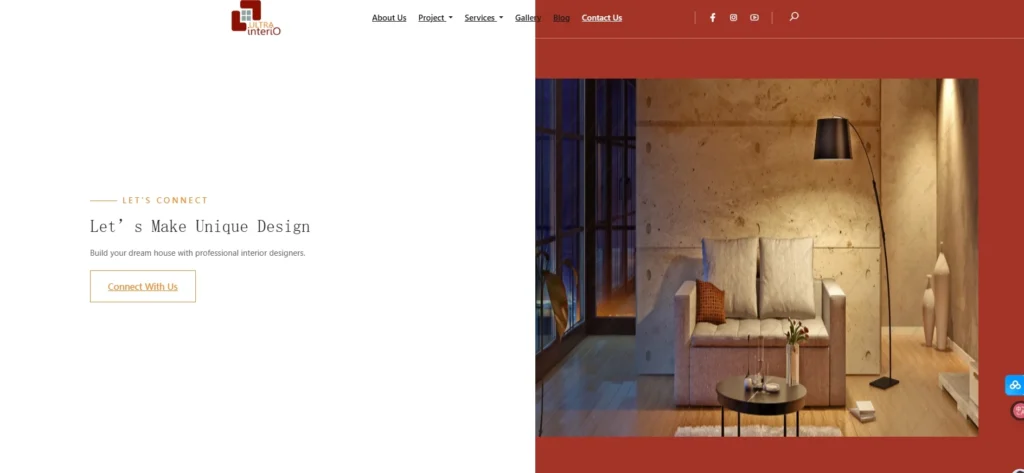The image size is (1024, 473).
Task: Click the "LET'S CONNECT" label
Action: click(165, 201)
